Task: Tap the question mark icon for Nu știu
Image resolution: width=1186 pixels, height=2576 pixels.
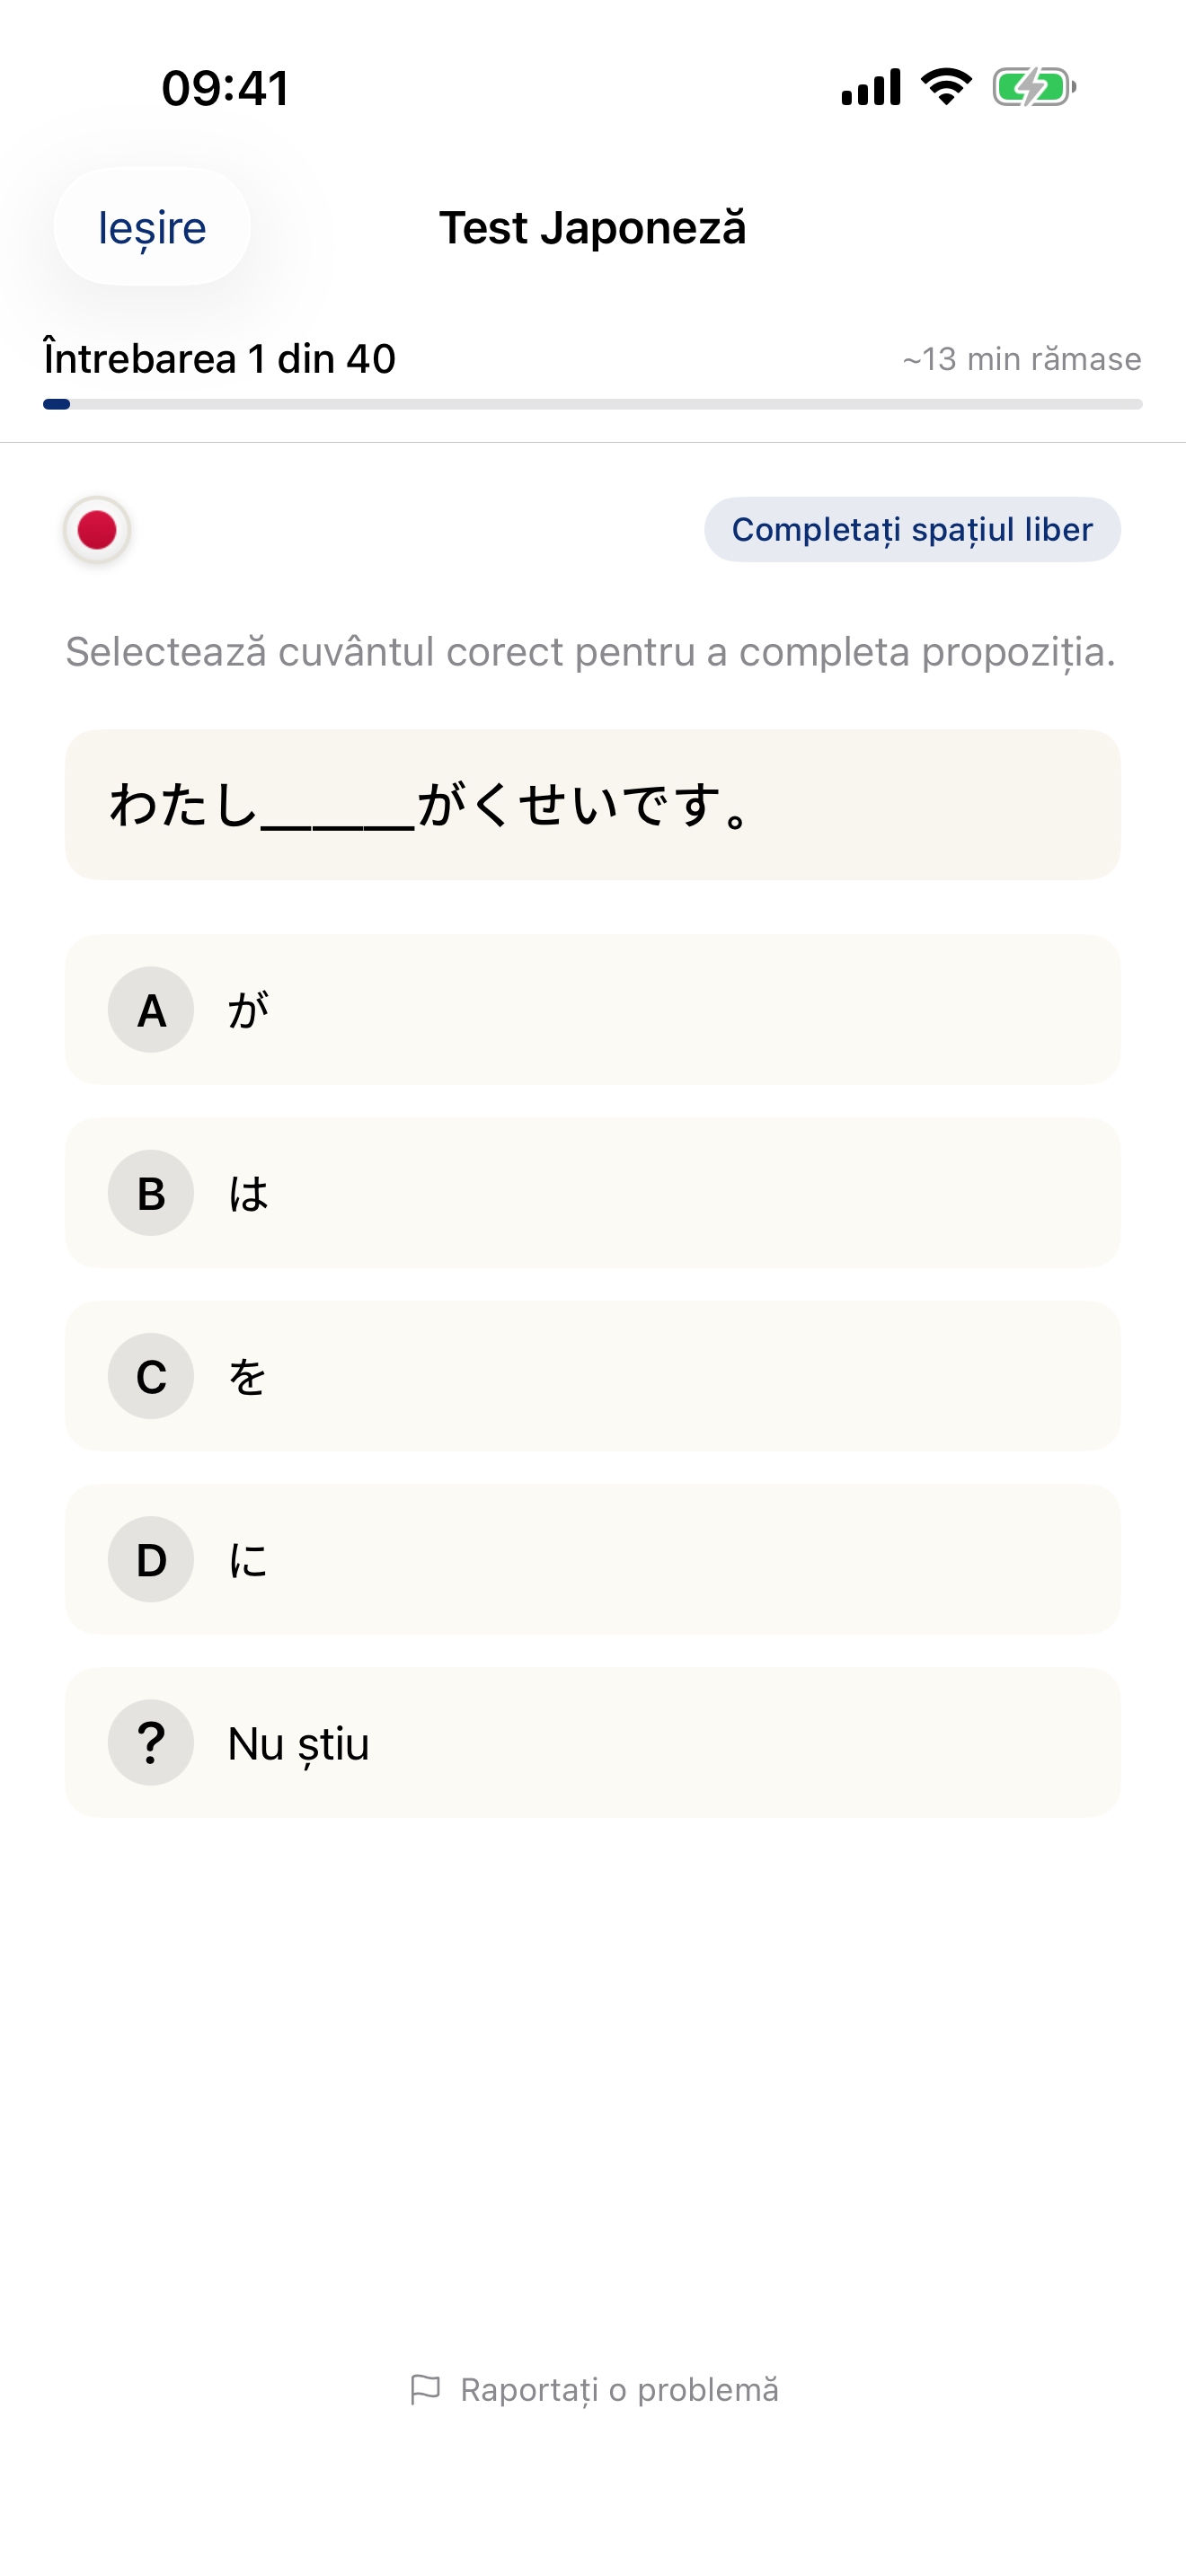Action: (x=150, y=1742)
